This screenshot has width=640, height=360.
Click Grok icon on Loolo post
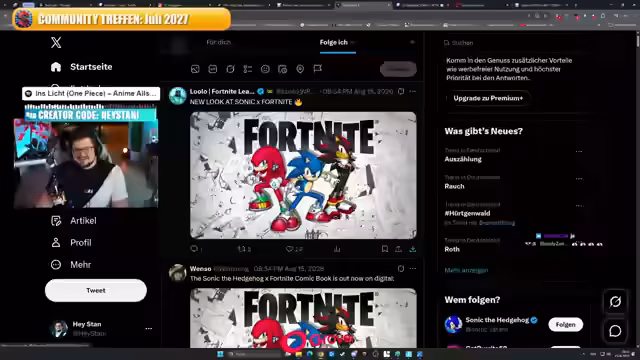tap(401, 91)
